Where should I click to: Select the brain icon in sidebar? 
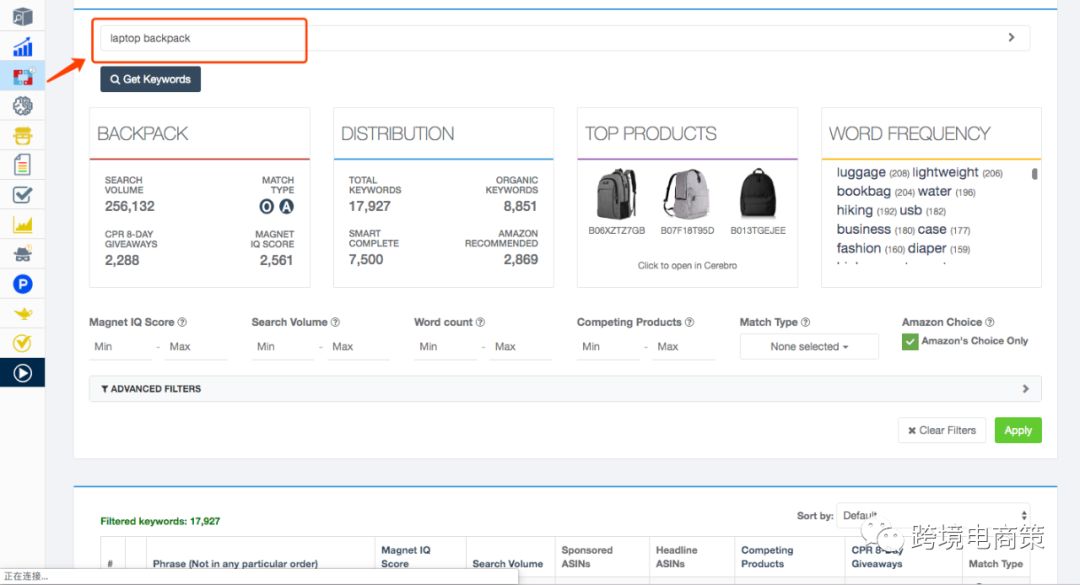[22, 105]
